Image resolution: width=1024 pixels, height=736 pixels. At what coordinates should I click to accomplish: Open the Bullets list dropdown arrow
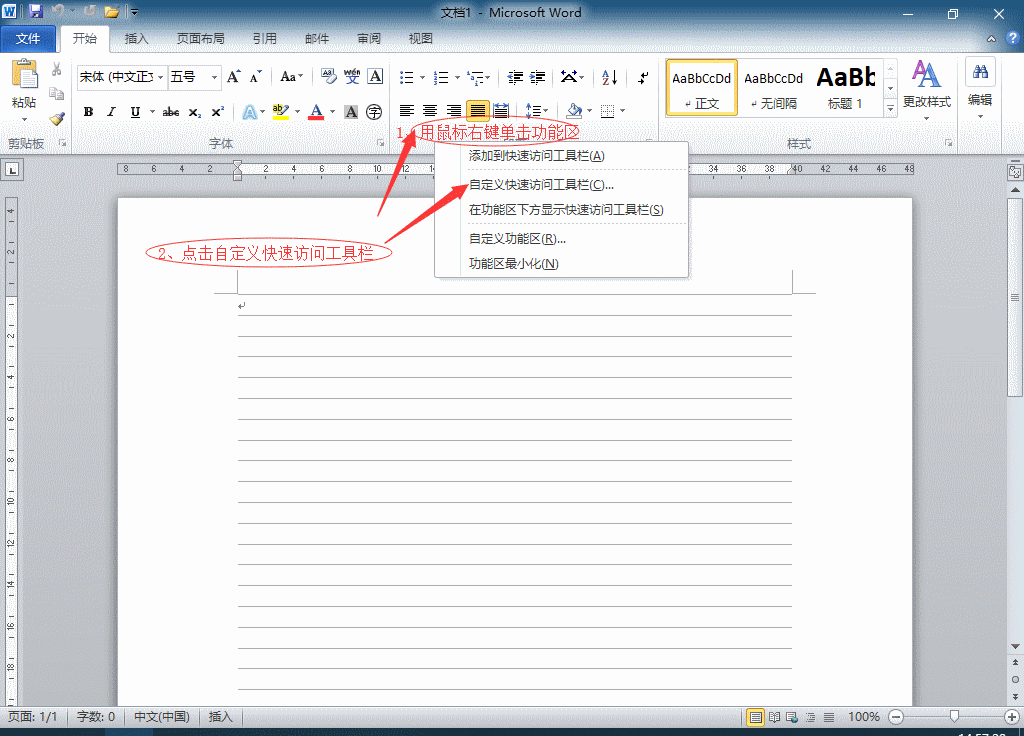422,78
